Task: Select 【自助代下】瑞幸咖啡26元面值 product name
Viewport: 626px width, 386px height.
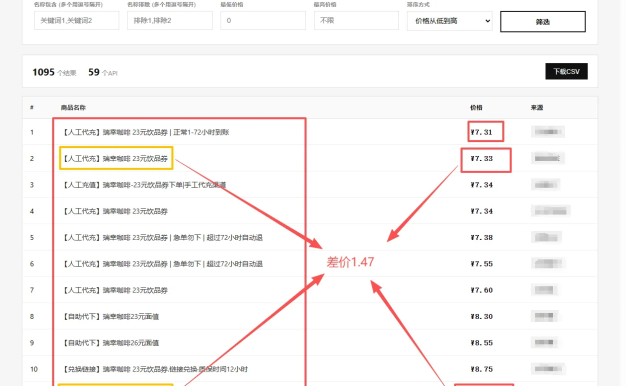Action: (x=111, y=343)
